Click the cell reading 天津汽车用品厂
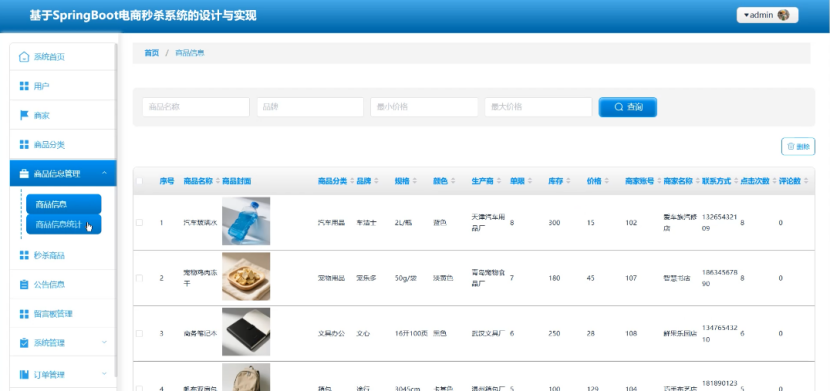 click(488, 223)
